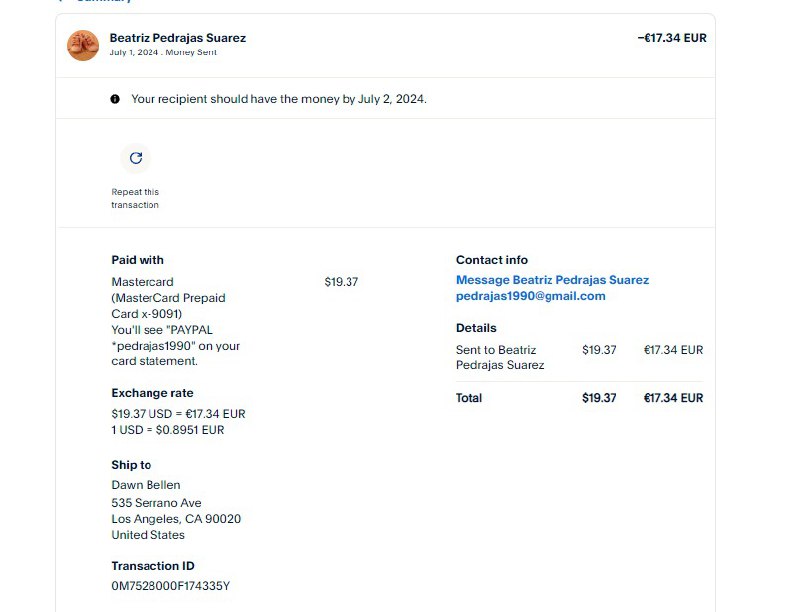Click the Mastercard payment method text

142,282
